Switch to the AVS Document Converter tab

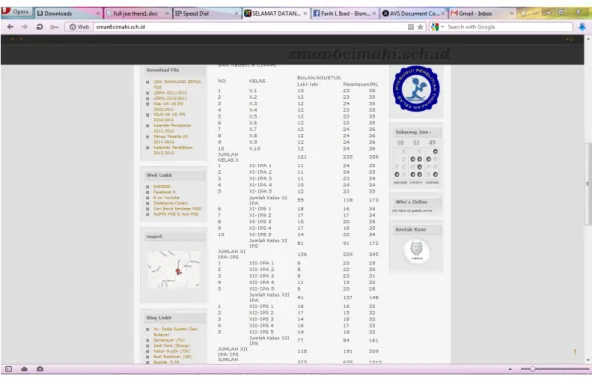[414, 14]
